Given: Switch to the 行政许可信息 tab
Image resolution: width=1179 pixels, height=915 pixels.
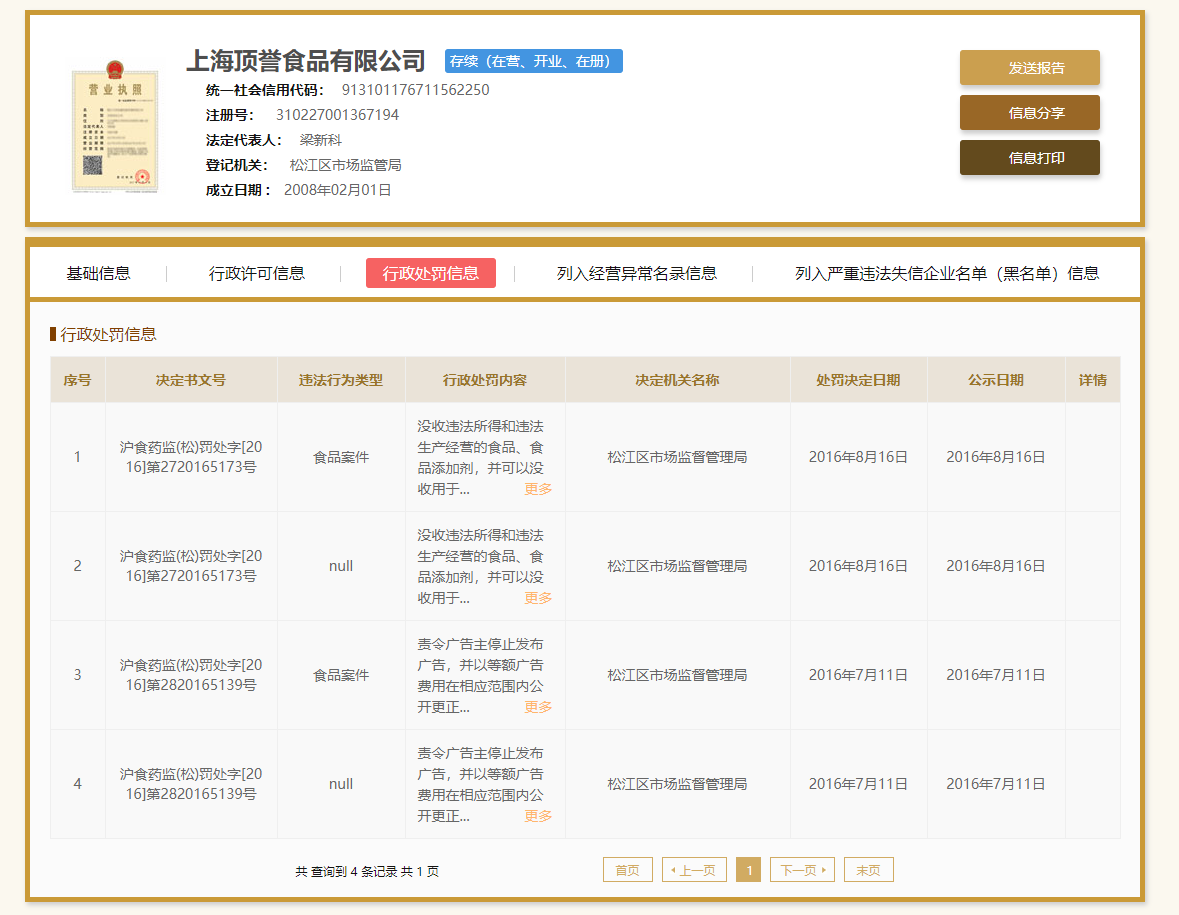Looking at the screenshot, I should pyautogui.click(x=256, y=274).
